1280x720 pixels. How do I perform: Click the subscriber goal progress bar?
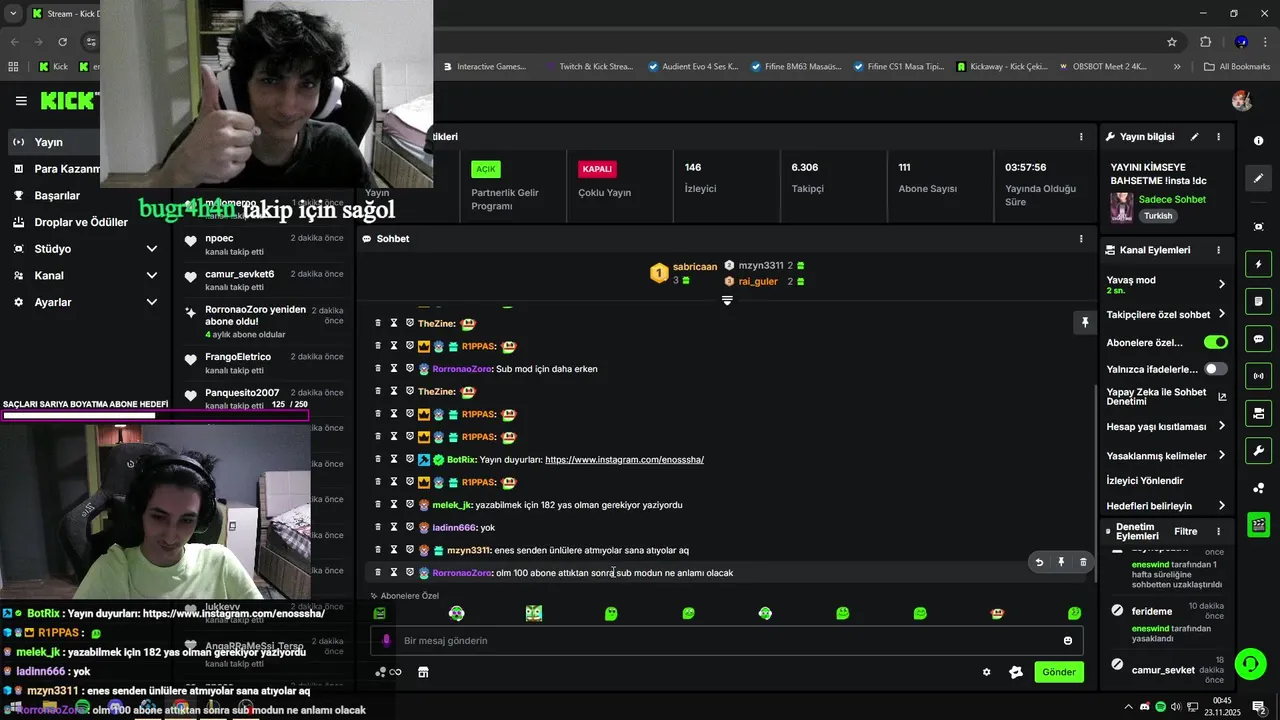[x=155, y=416]
